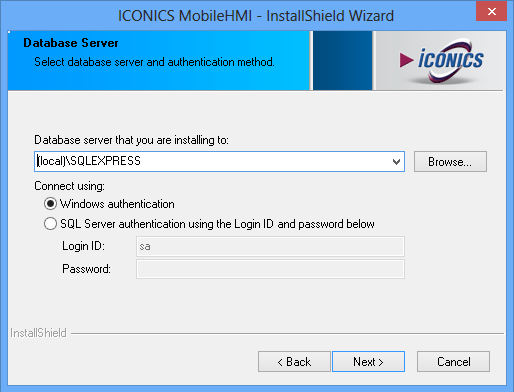Choose the SQL Server authentication radio option
514x392 pixels.
[x=50, y=224]
